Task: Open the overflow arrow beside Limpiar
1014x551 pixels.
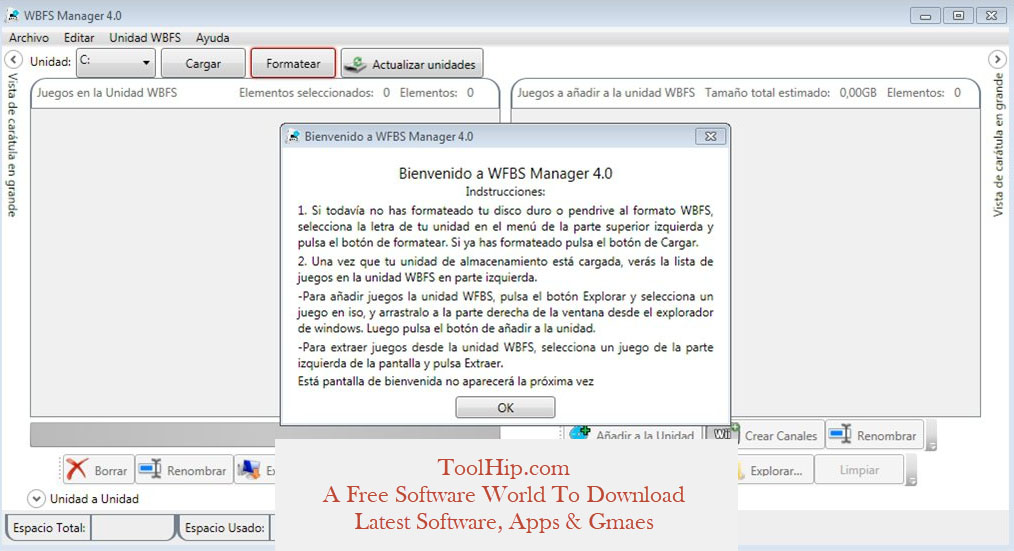Action: tap(911, 470)
